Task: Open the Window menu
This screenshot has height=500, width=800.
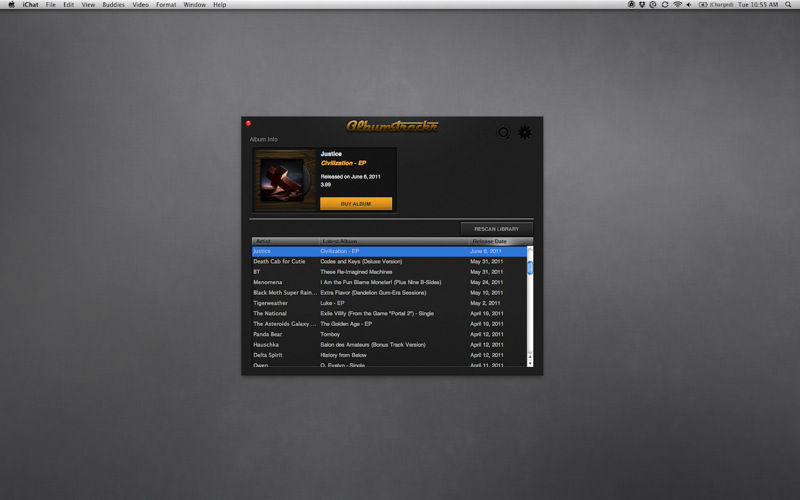Action: click(194, 5)
